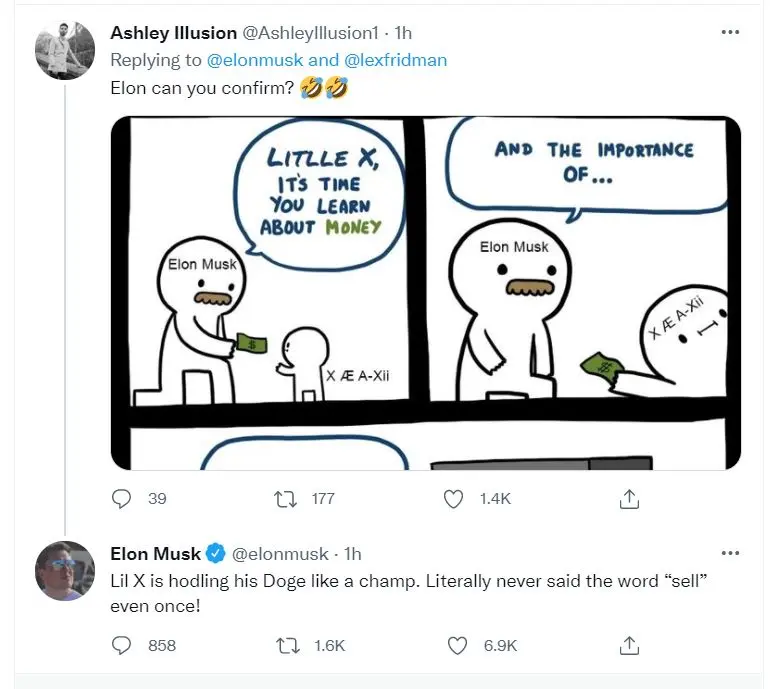Like Elon Musk's Doge tweet
The width and height of the screenshot is (774, 689).
[x=457, y=645]
